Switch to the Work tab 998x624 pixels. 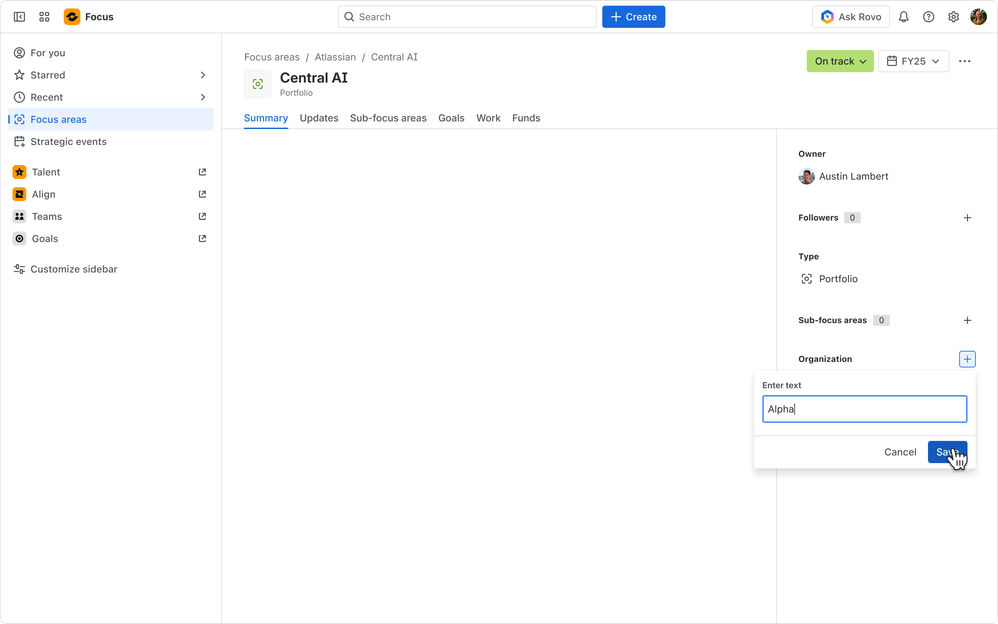(488, 118)
